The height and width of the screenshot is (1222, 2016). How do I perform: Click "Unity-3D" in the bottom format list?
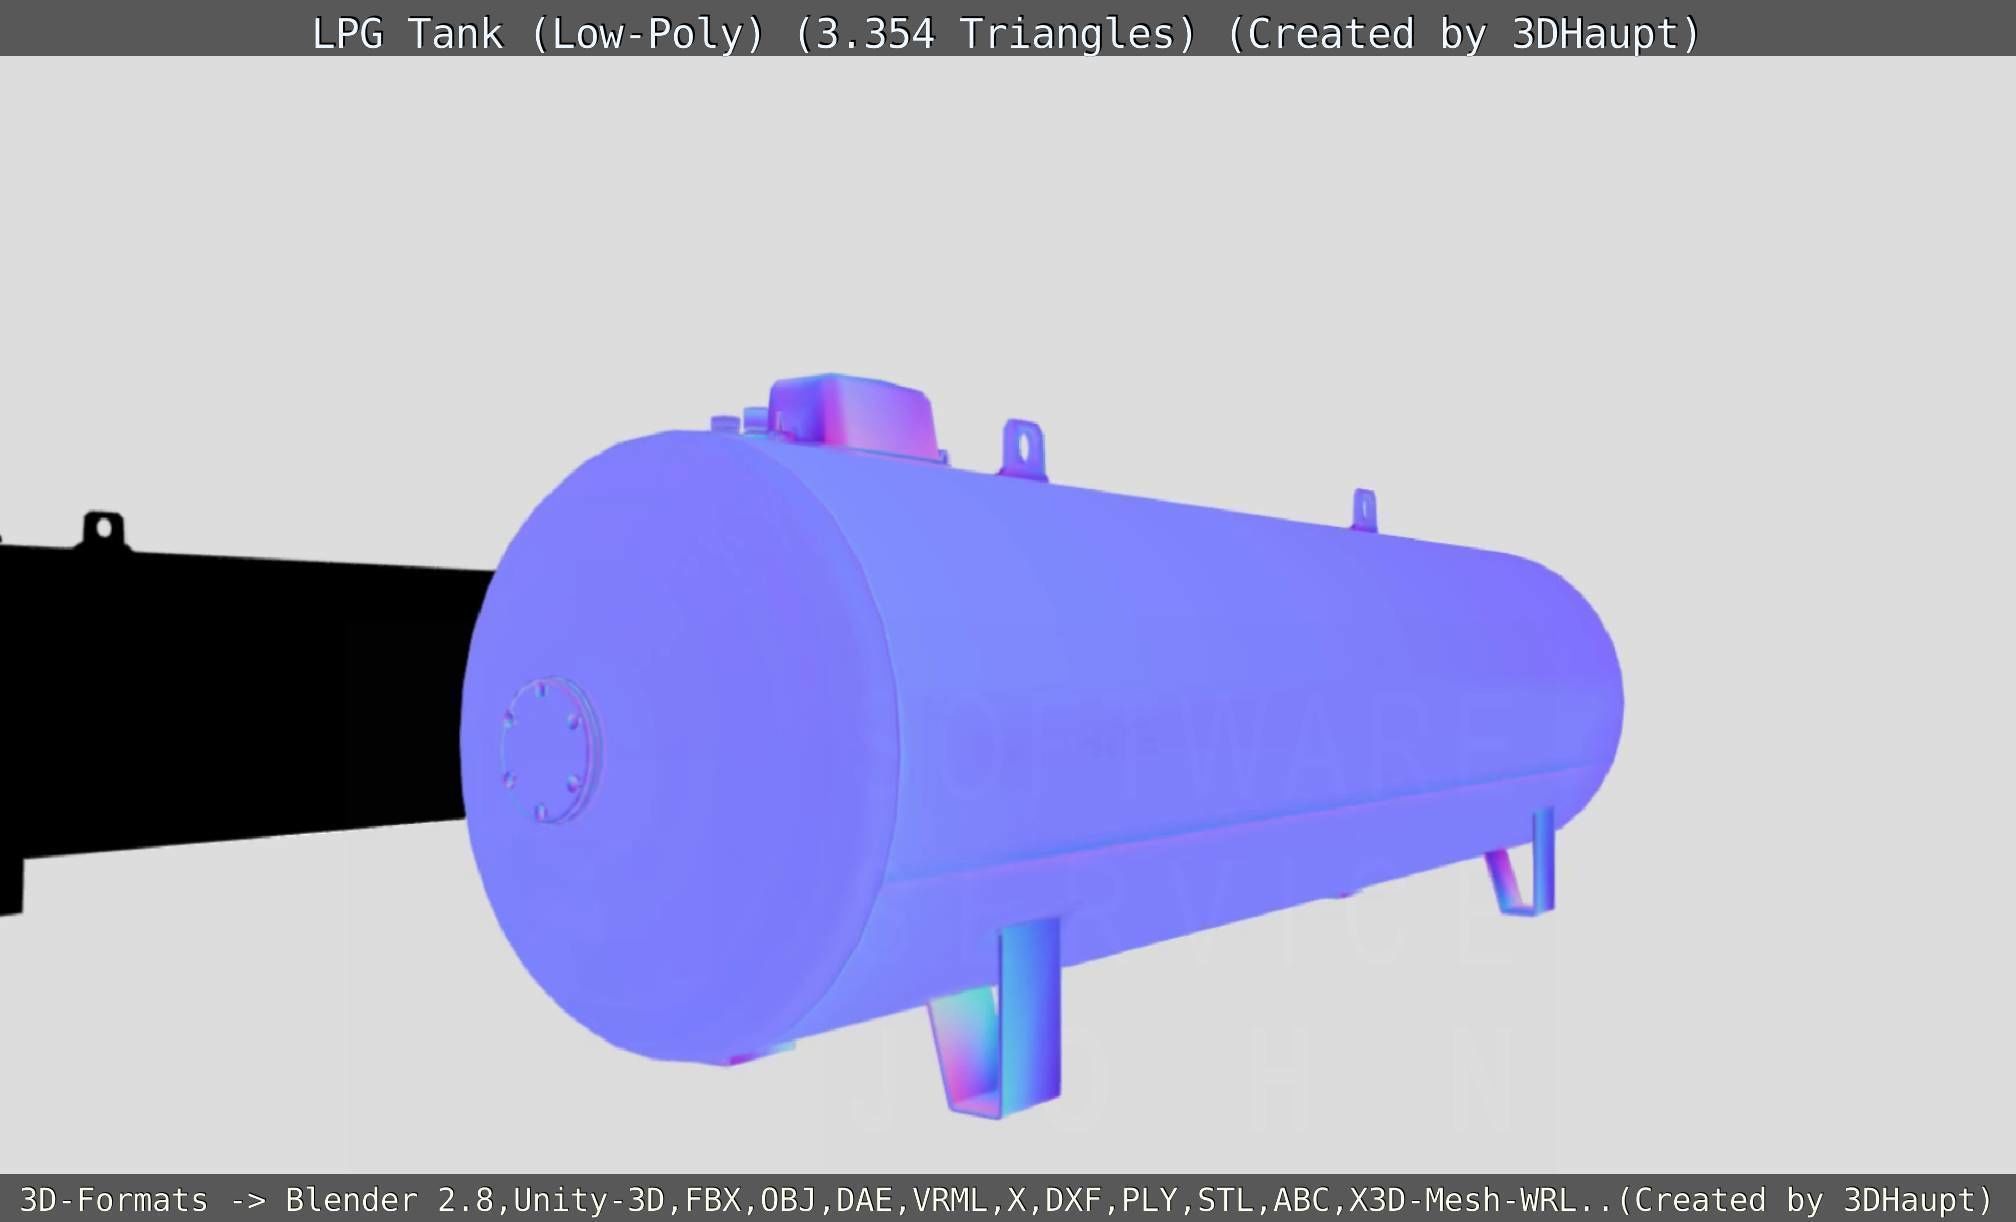[589, 1200]
